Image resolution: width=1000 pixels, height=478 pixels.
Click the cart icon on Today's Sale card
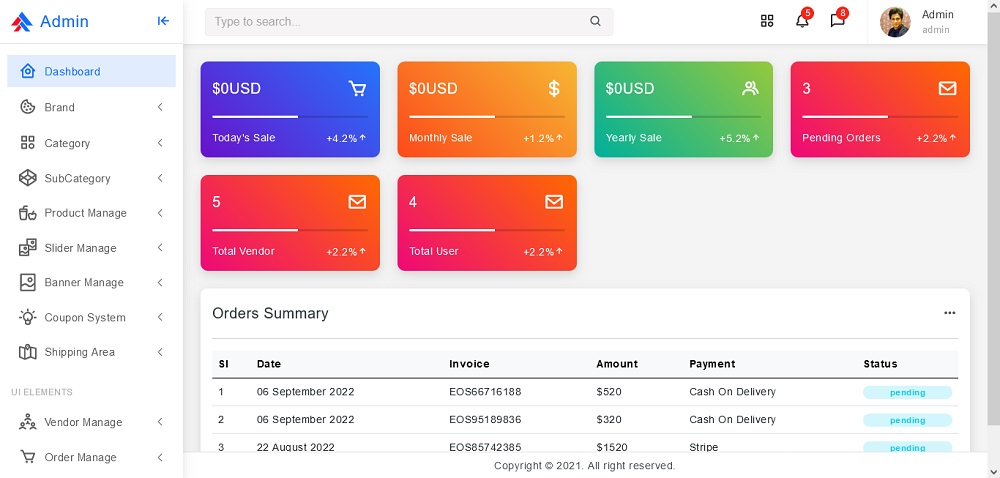[x=357, y=89]
